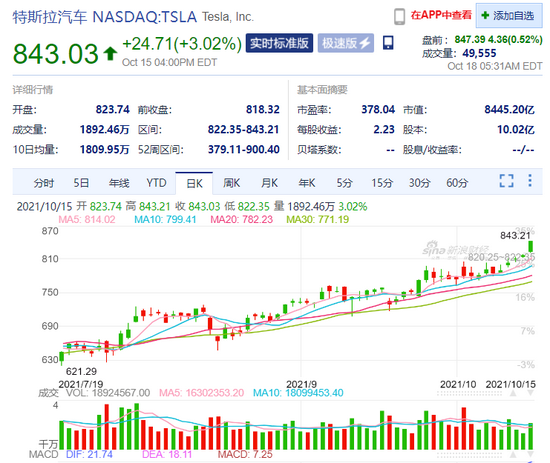Click the volume MA10: 18099453.40 label
Image resolution: width=550 pixels, height=463 pixels.
pyautogui.click(x=298, y=393)
